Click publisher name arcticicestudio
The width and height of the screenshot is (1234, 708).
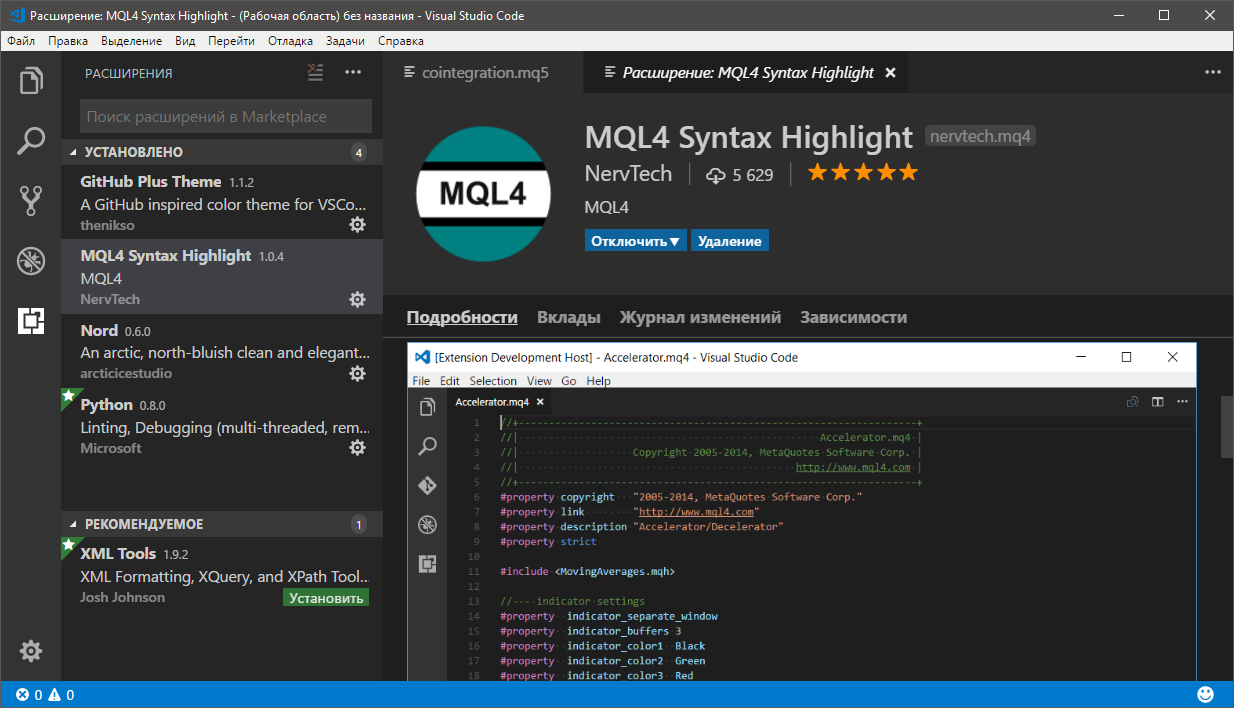(126, 373)
